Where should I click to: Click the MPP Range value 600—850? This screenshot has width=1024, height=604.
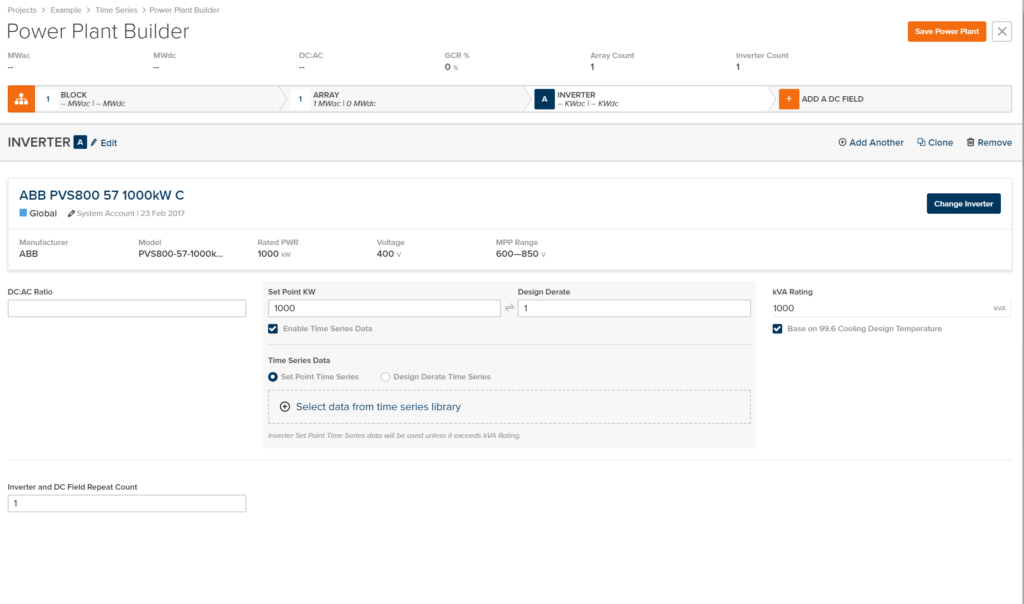(x=517, y=254)
